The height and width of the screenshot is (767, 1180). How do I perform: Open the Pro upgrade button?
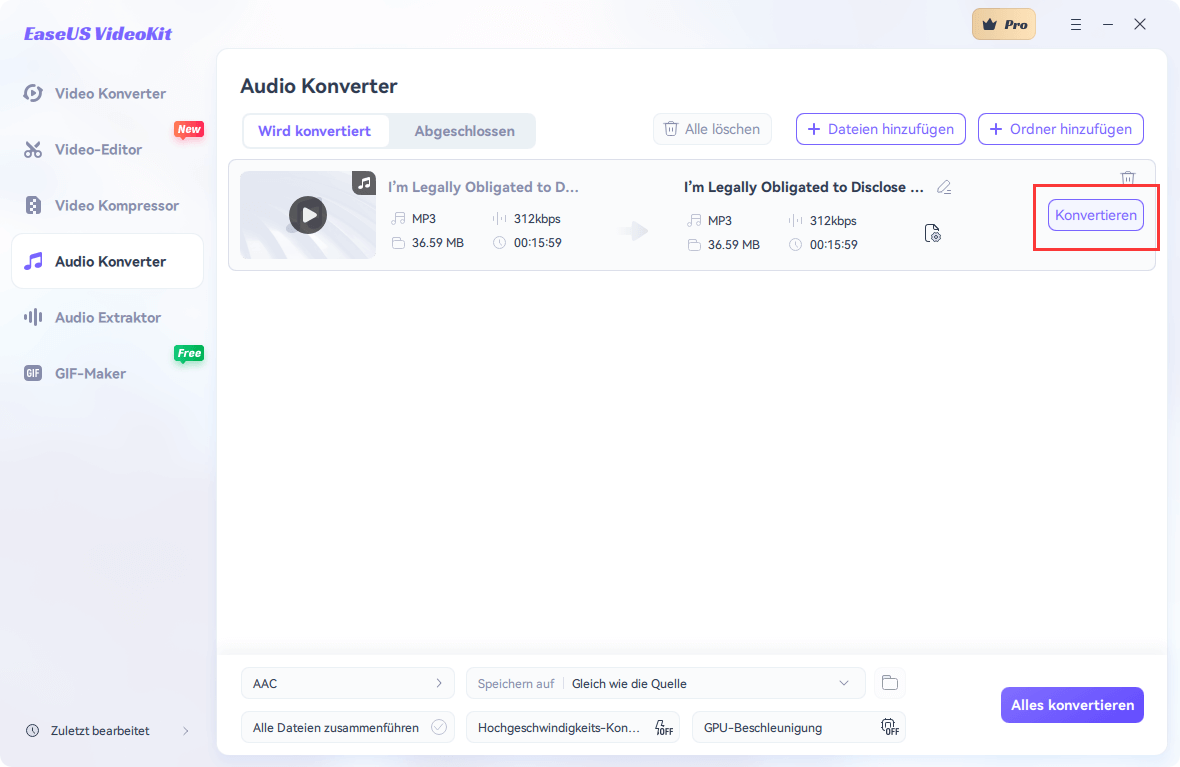[1004, 24]
